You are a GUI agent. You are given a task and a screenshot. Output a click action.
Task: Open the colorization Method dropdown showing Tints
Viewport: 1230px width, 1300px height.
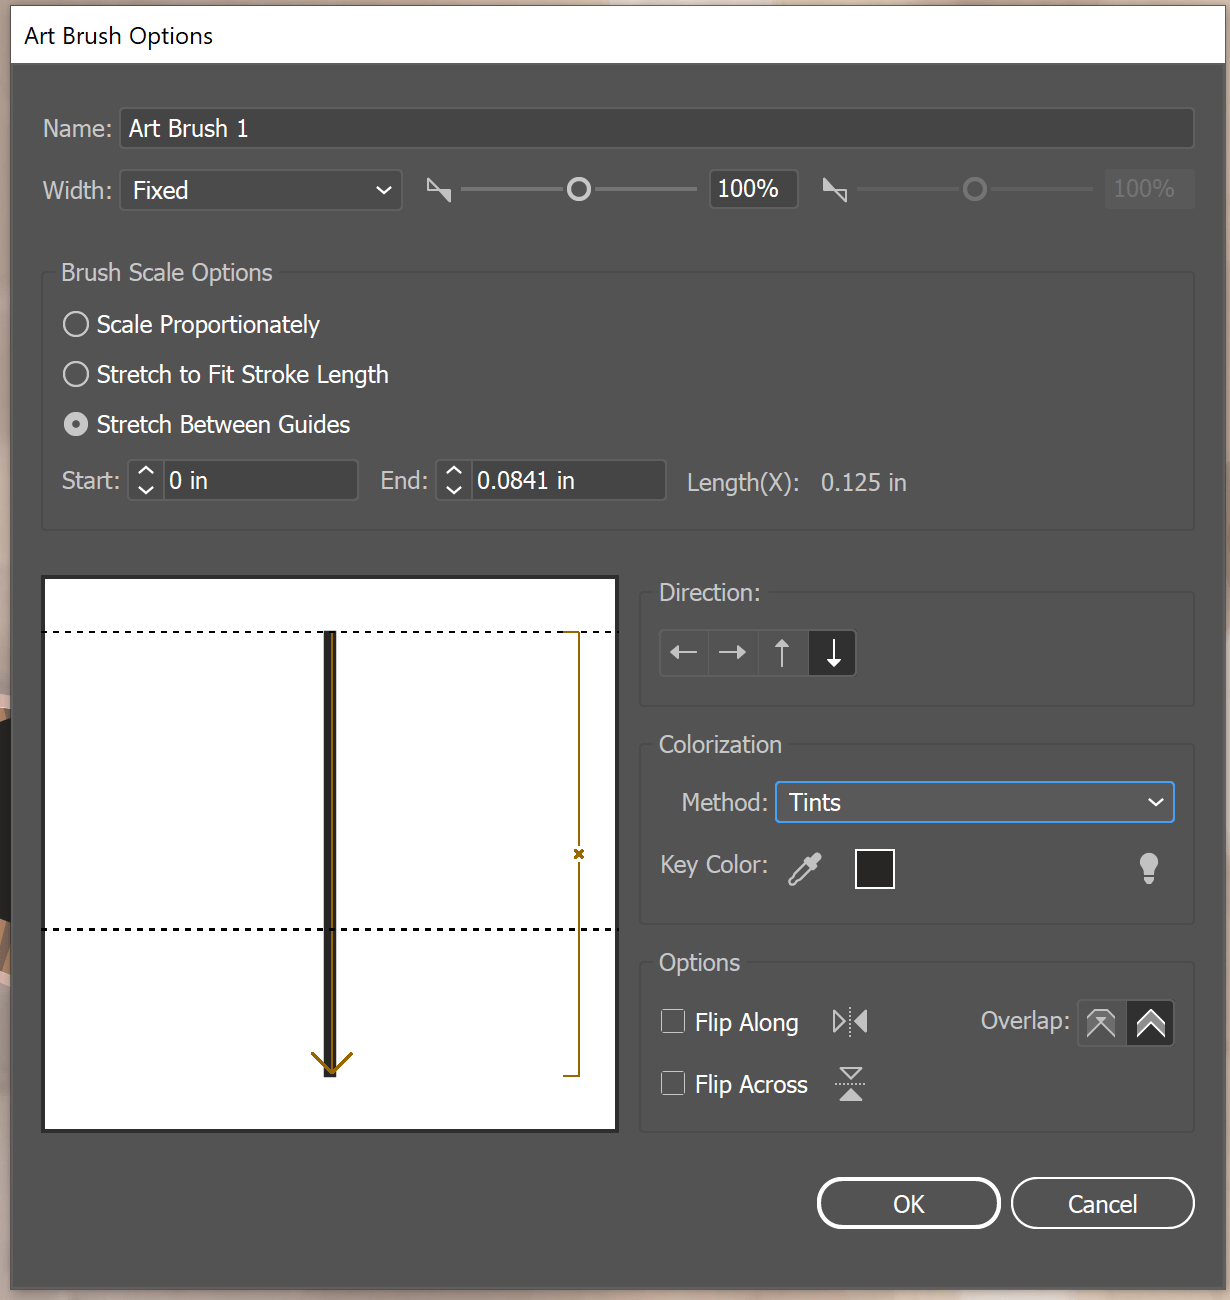[974, 802]
